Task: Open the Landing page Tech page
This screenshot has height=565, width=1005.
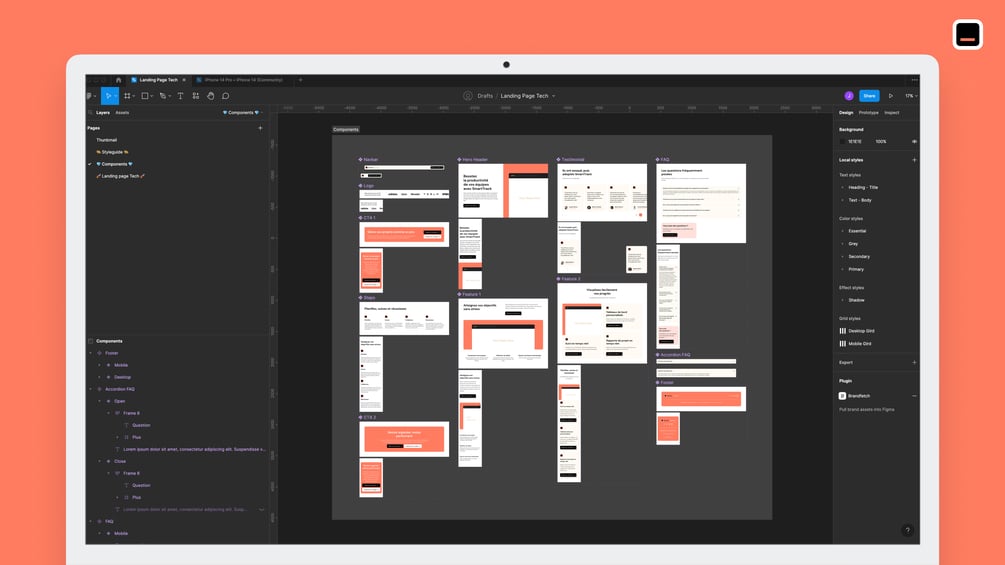Action: pyautogui.click(x=120, y=176)
